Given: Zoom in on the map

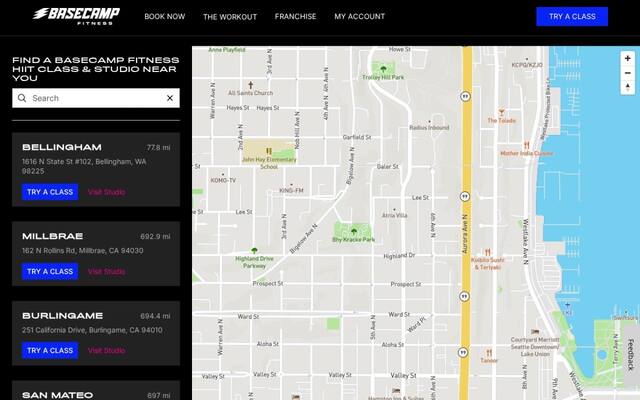Looking at the screenshot, I should (x=627, y=58).
